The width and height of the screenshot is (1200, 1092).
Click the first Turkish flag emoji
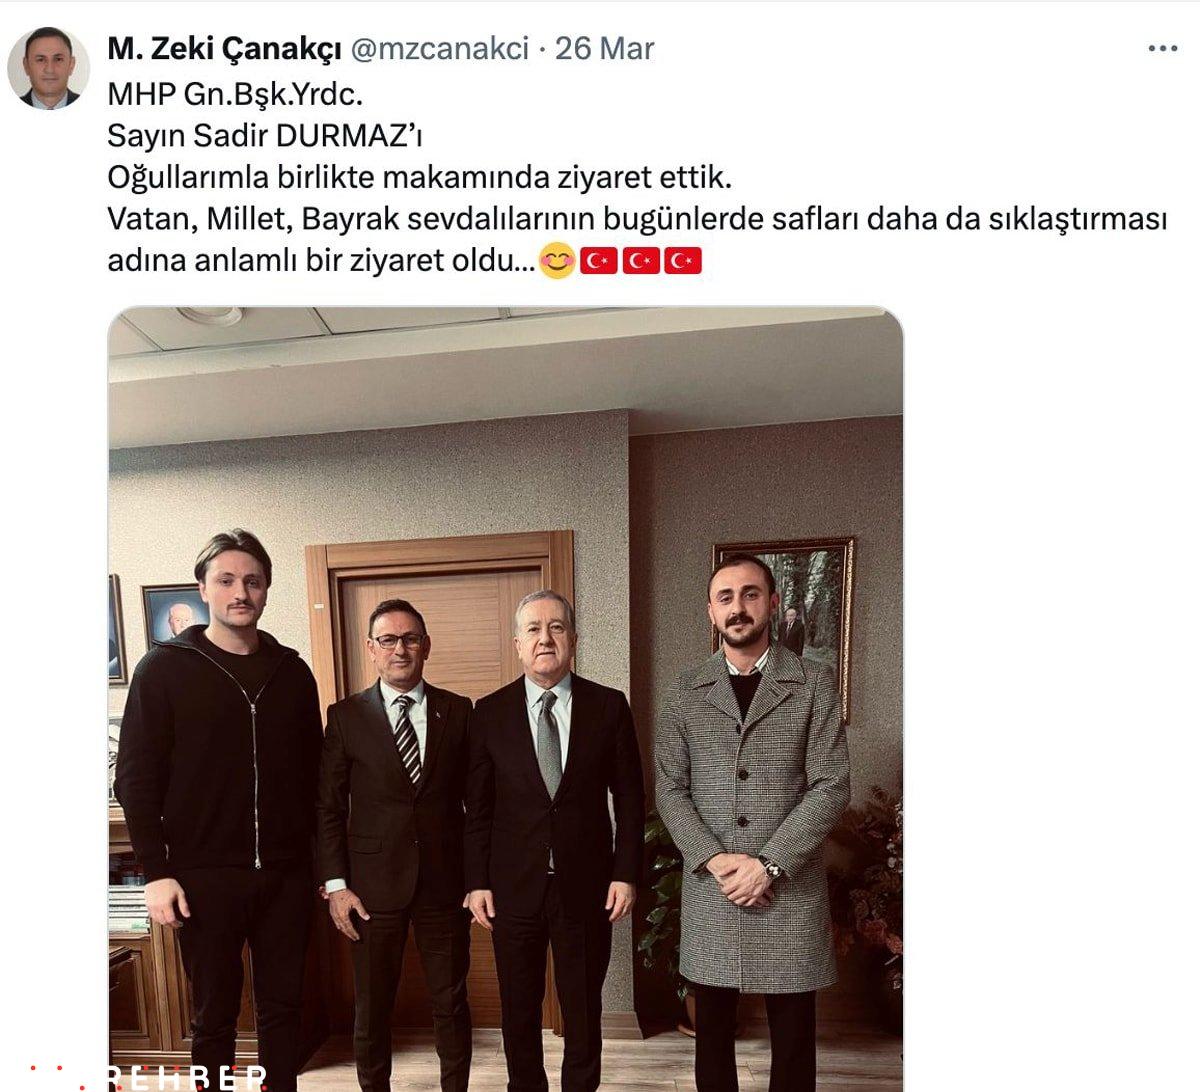[598, 261]
